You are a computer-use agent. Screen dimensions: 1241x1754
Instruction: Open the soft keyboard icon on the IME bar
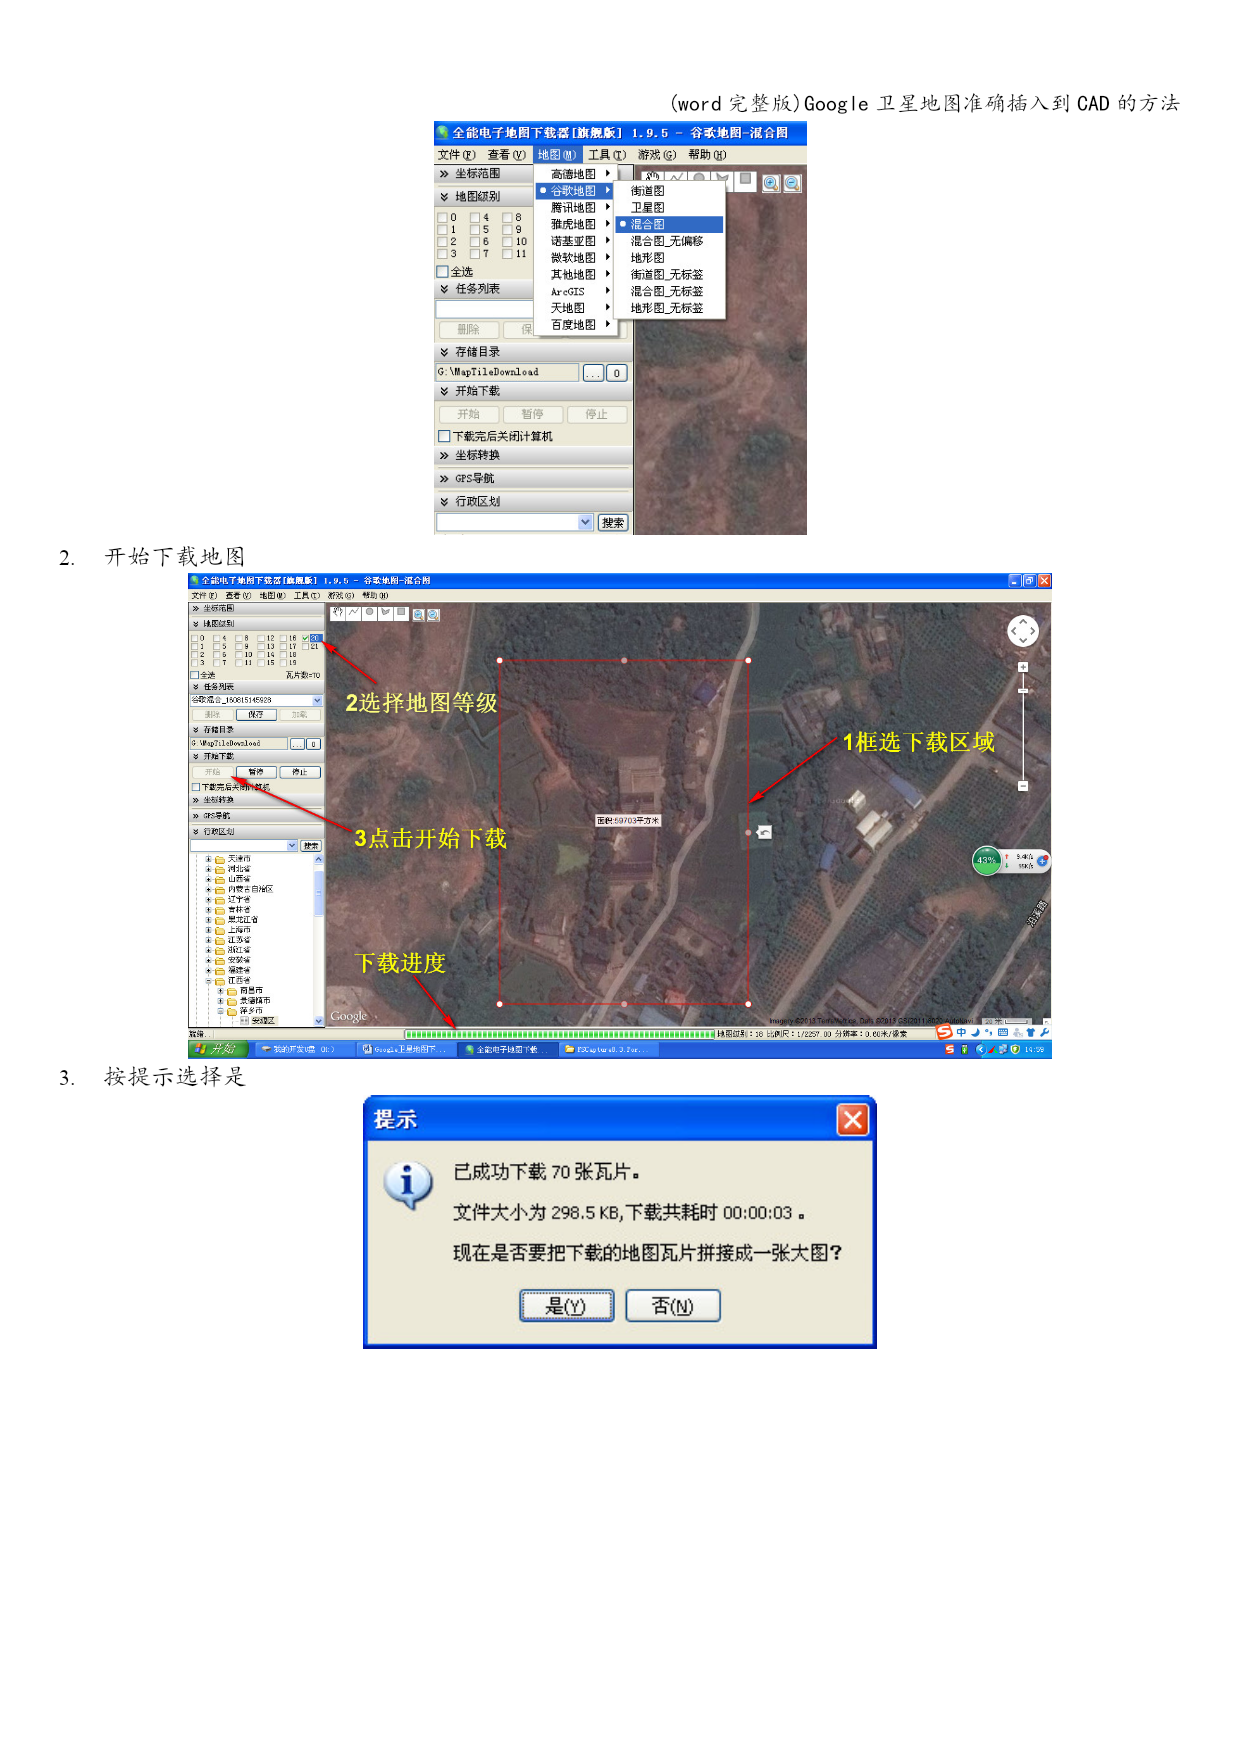pyautogui.click(x=1003, y=1032)
